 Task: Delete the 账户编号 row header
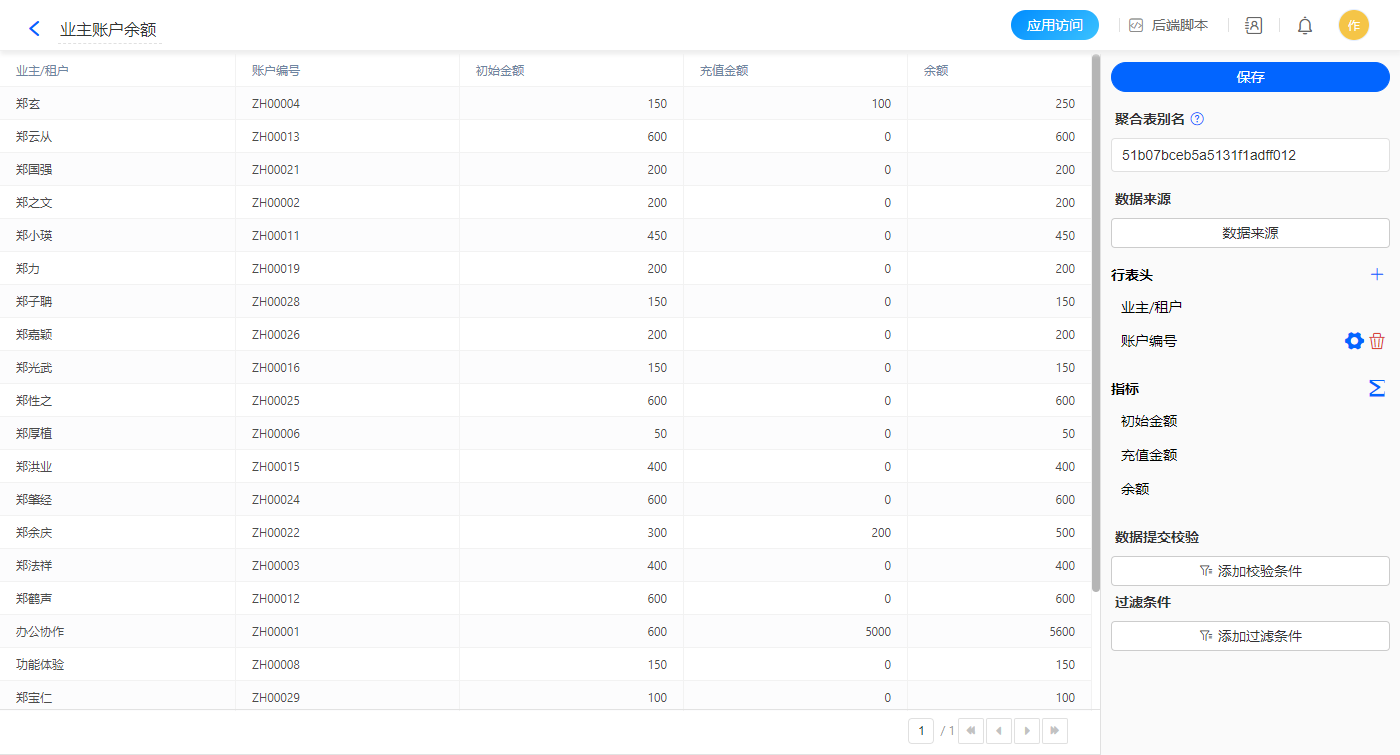point(1377,341)
